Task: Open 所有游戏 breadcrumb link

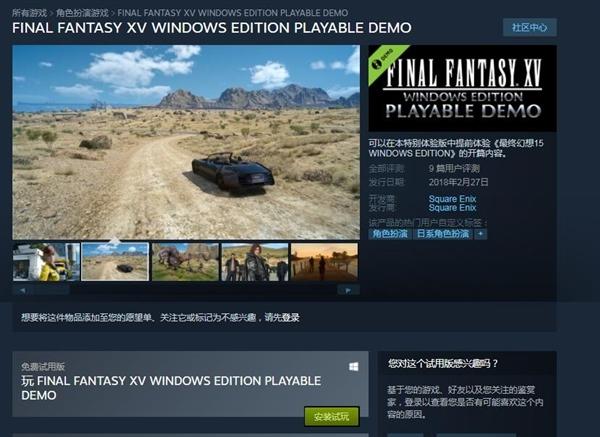Action: (29, 13)
